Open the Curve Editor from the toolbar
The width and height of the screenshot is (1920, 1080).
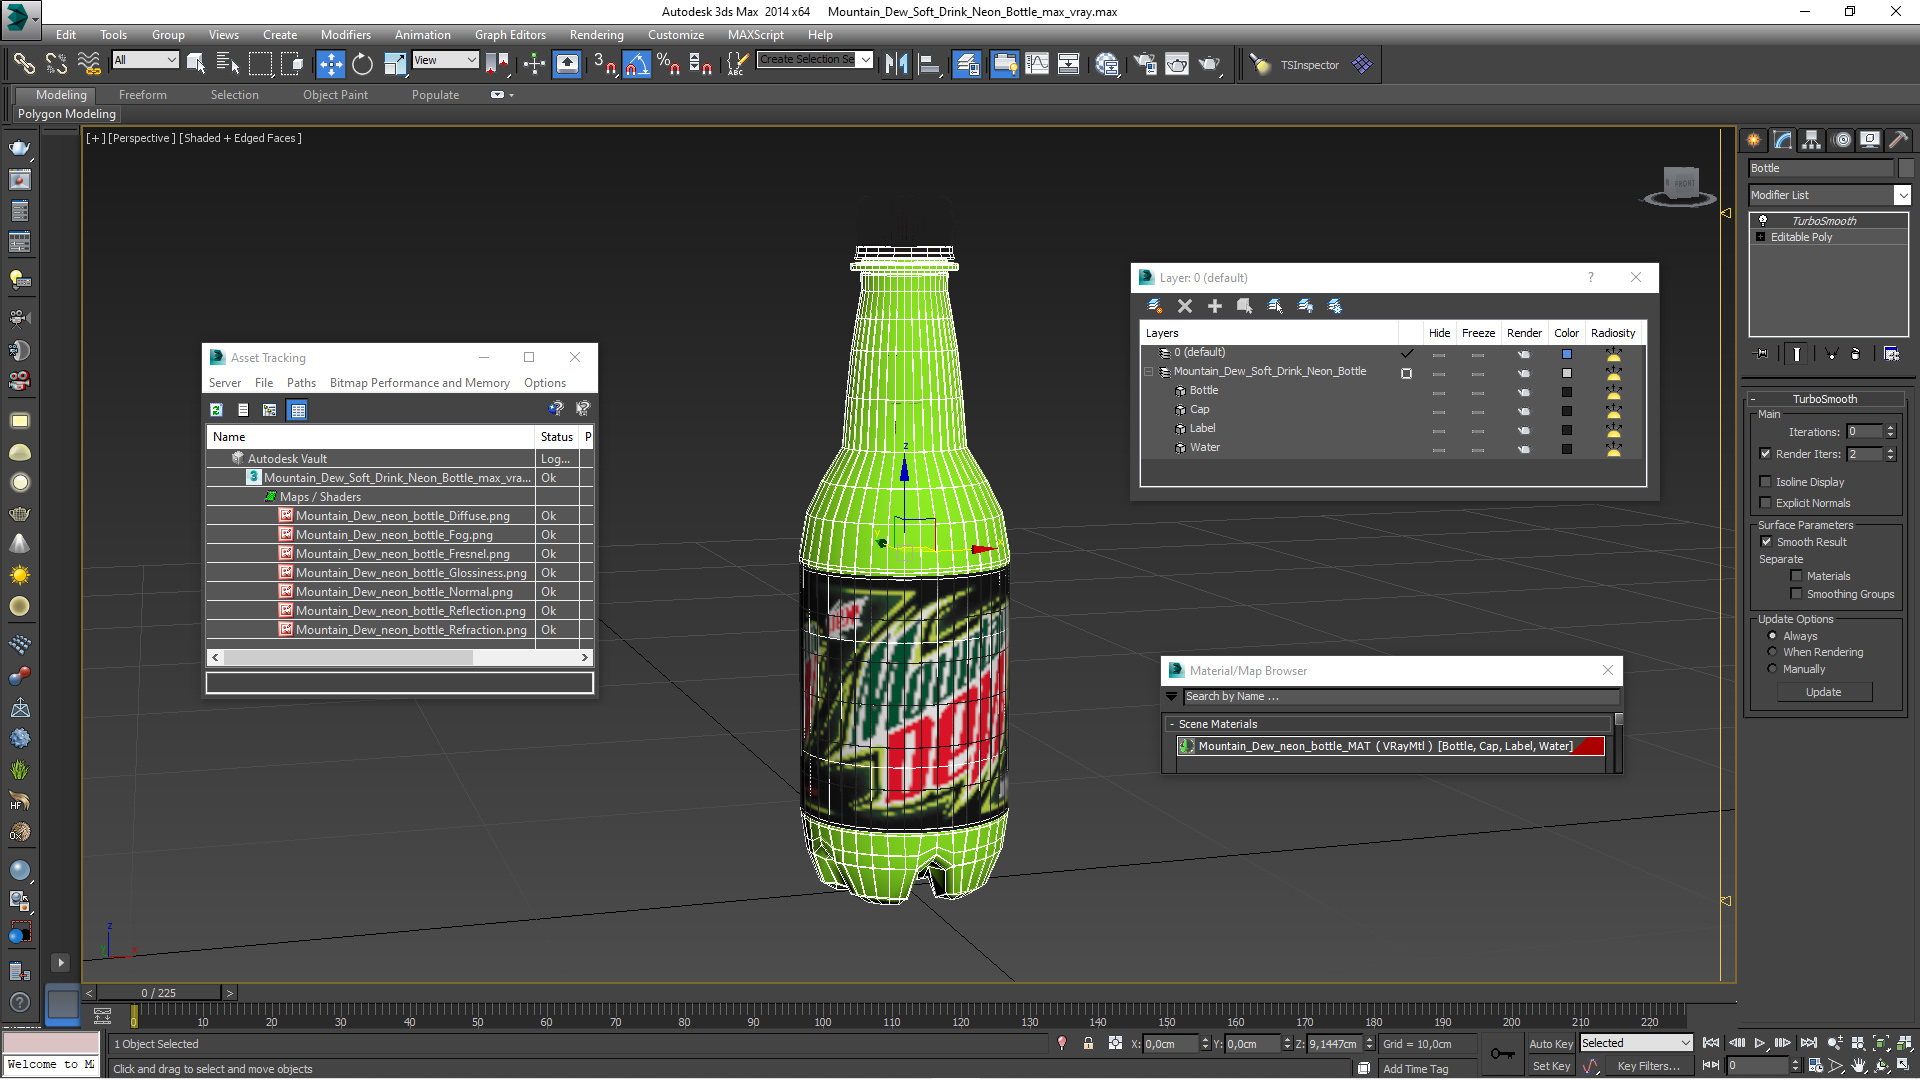1037,64
